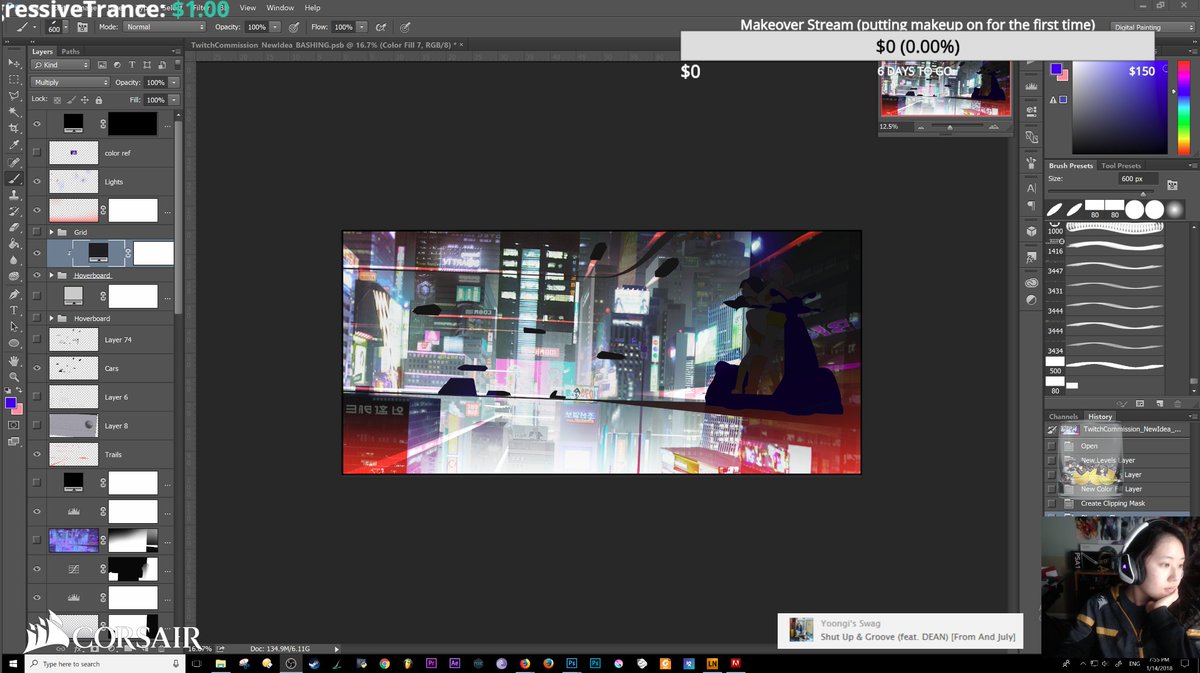
Task: Select the Lasso tool
Action: pos(14,96)
